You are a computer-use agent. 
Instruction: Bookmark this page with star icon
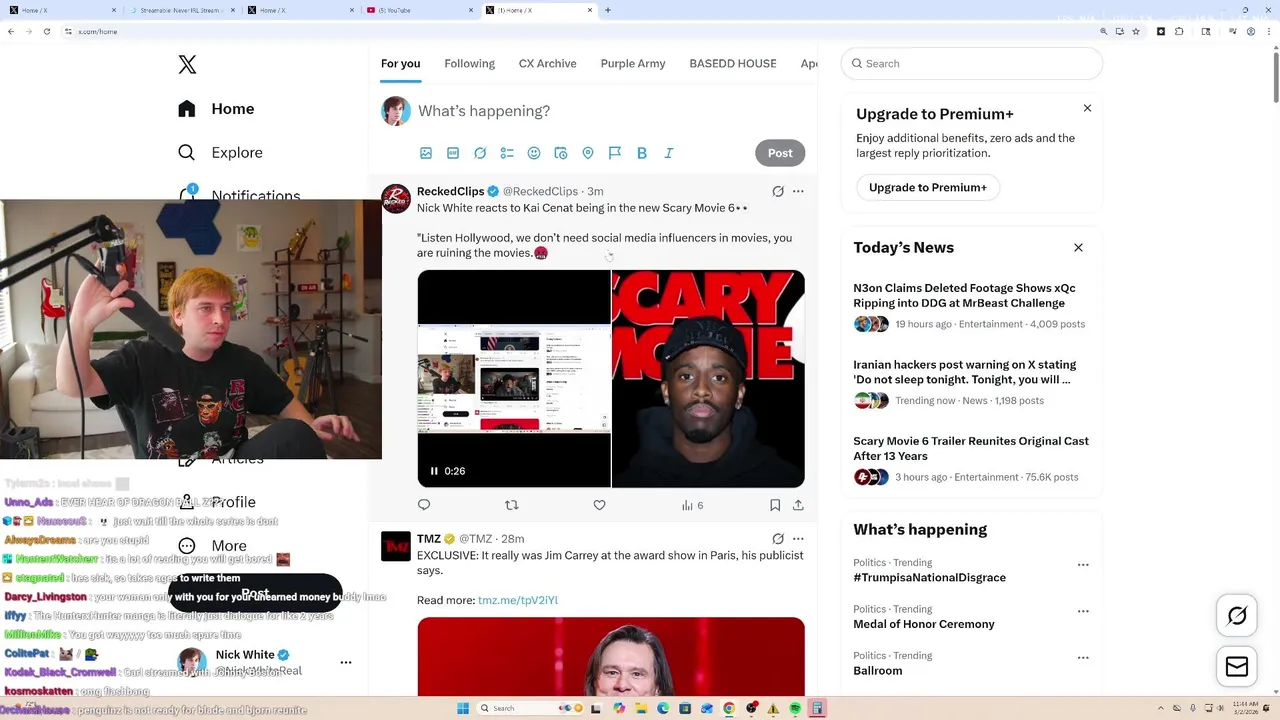pos(1136,31)
